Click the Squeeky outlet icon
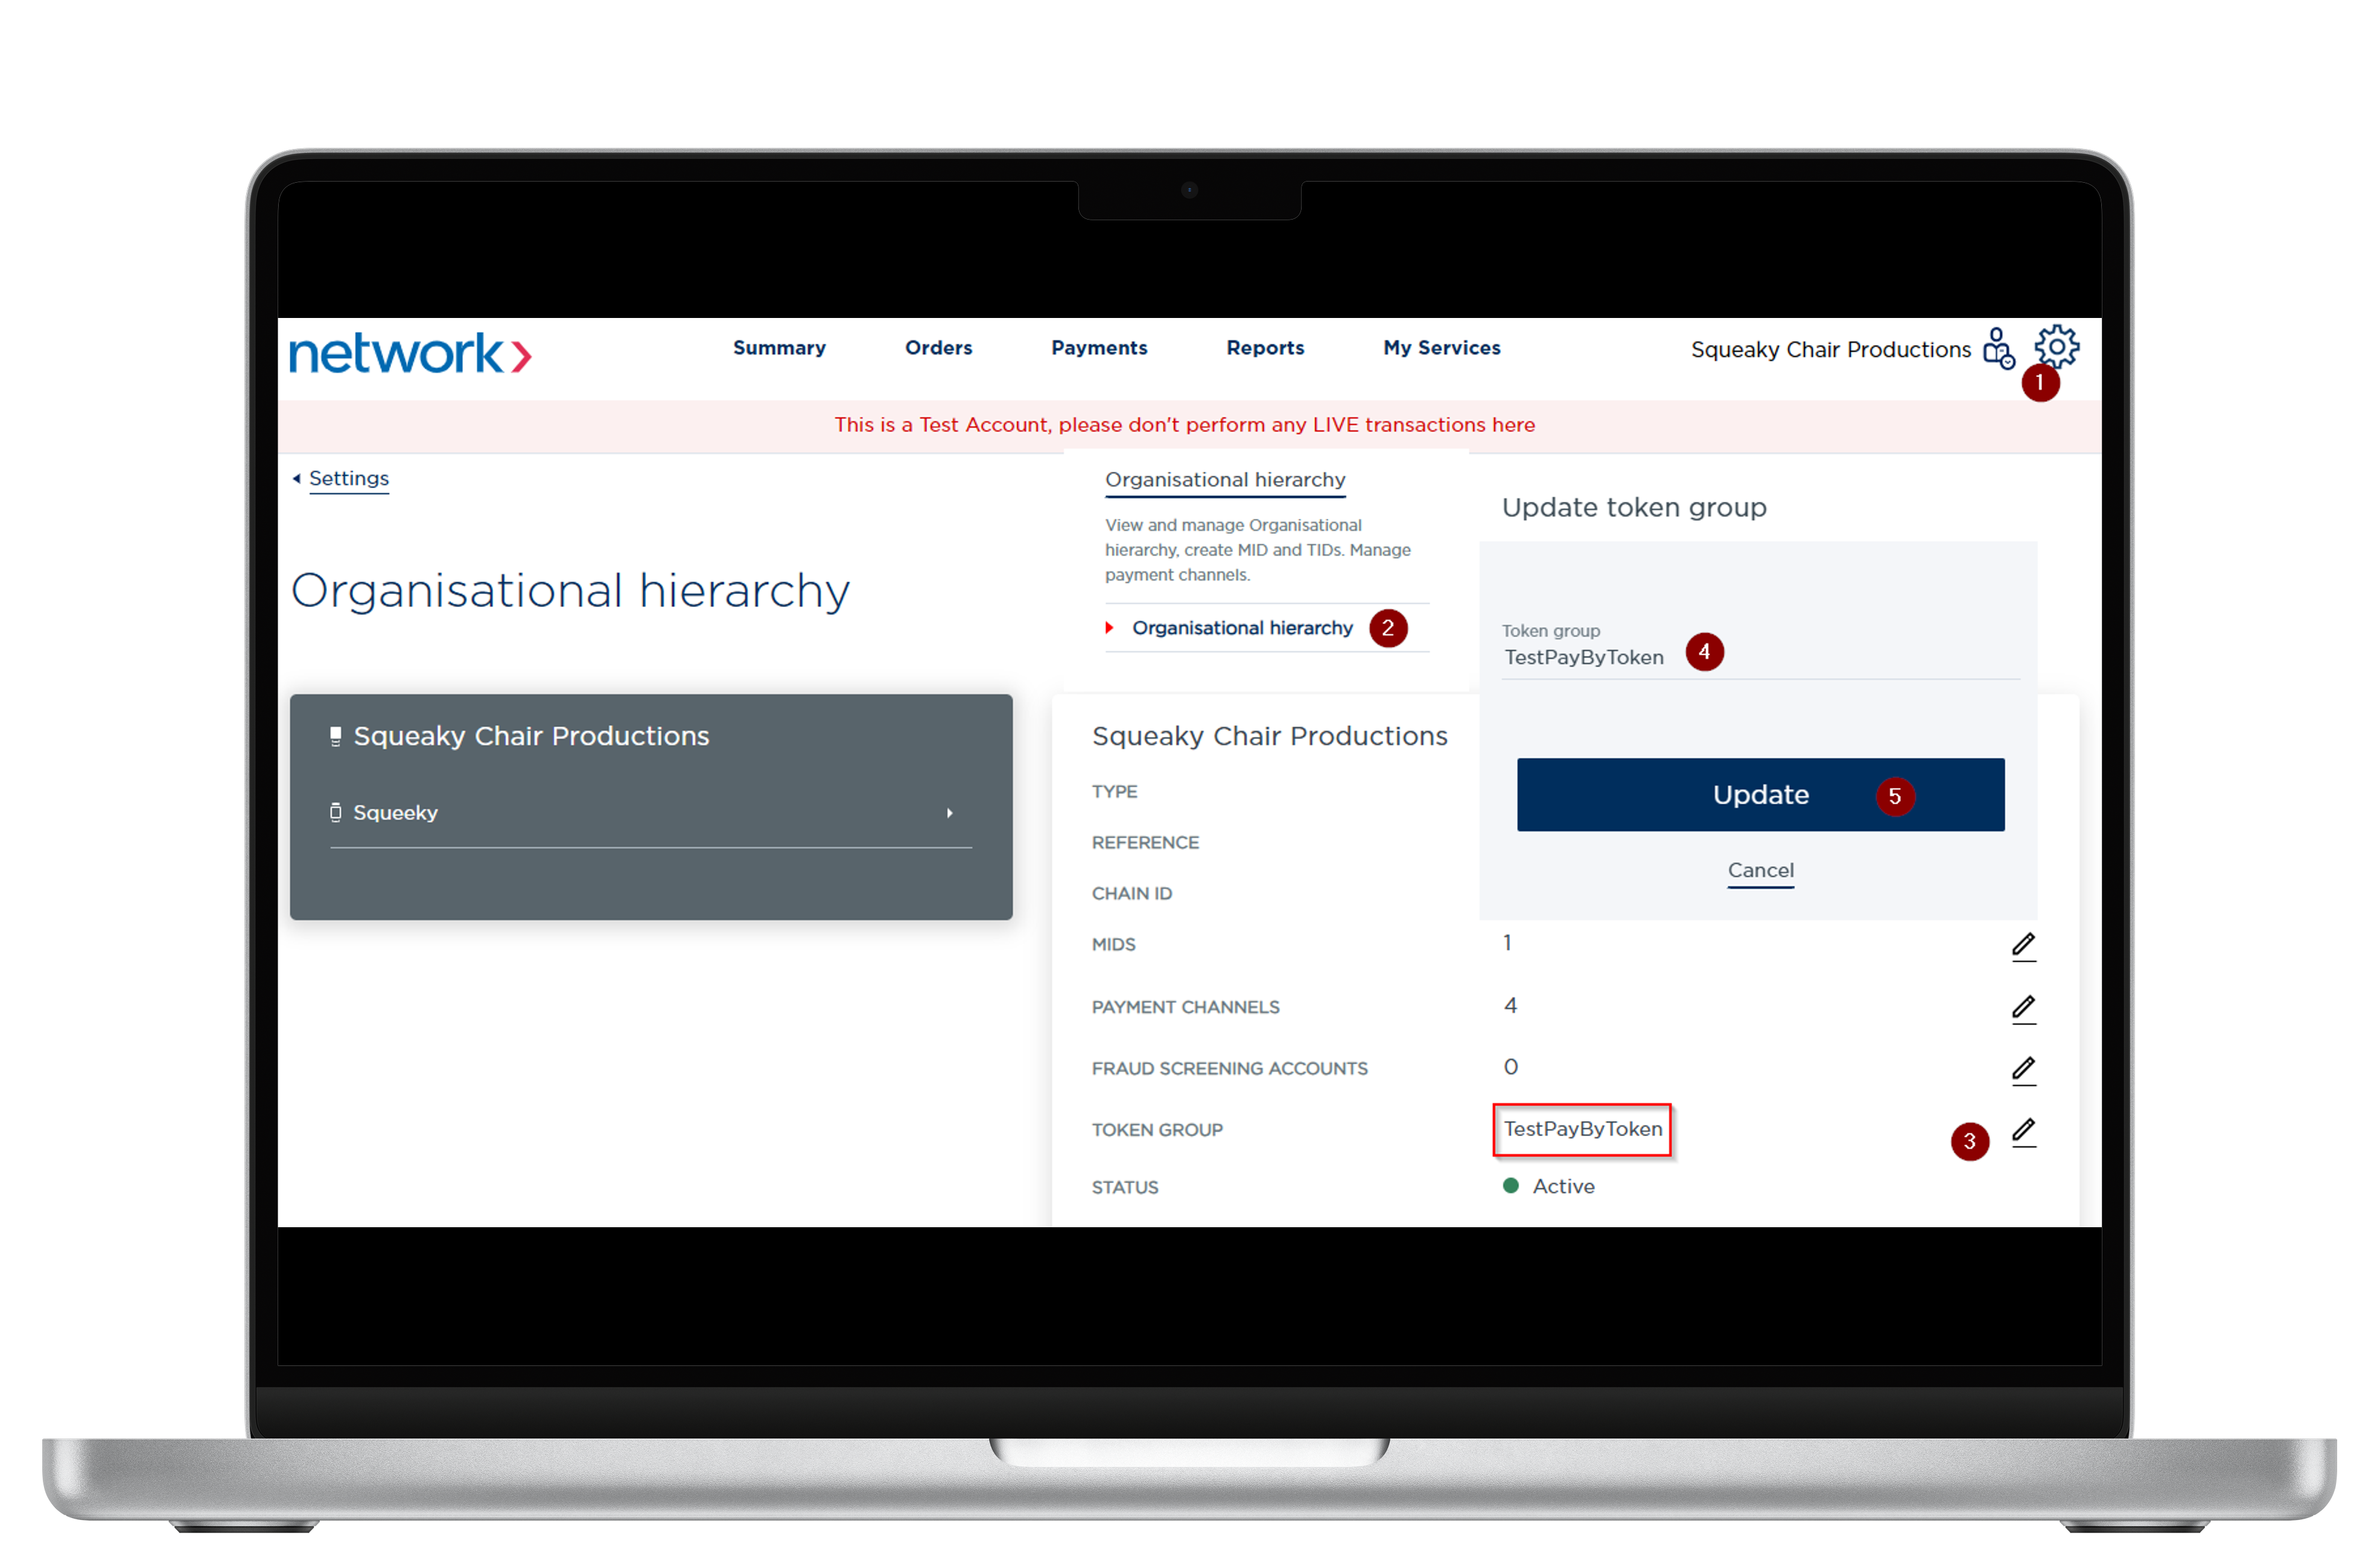2380x1547 pixels. pyautogui.click(x=336, y=812)
